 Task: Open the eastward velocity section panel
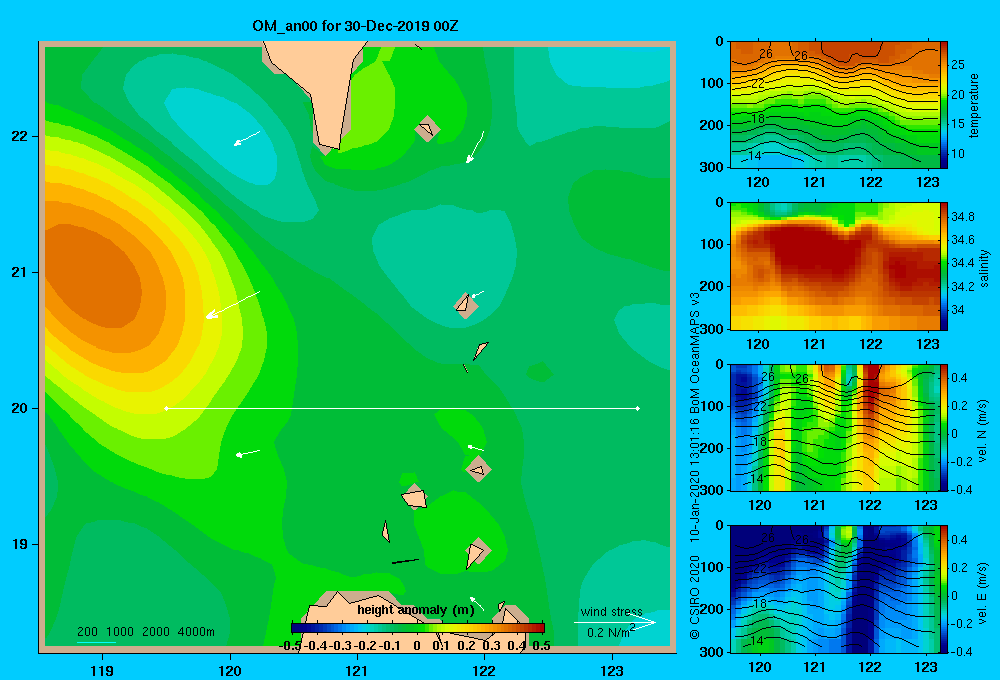pyautogui.click(x=834, y=589)
